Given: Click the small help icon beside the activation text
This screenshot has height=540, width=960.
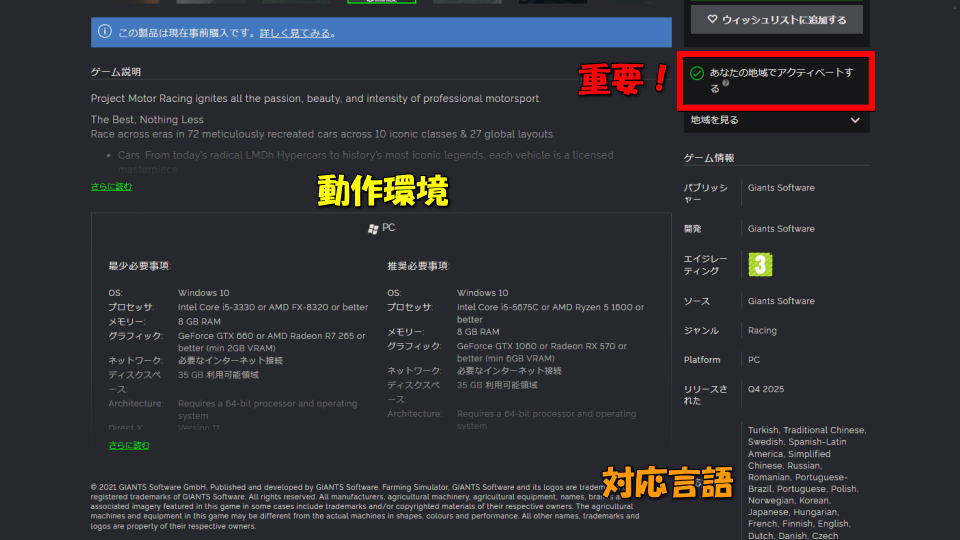Looking at the screenshot, I should tap(726, 83).
